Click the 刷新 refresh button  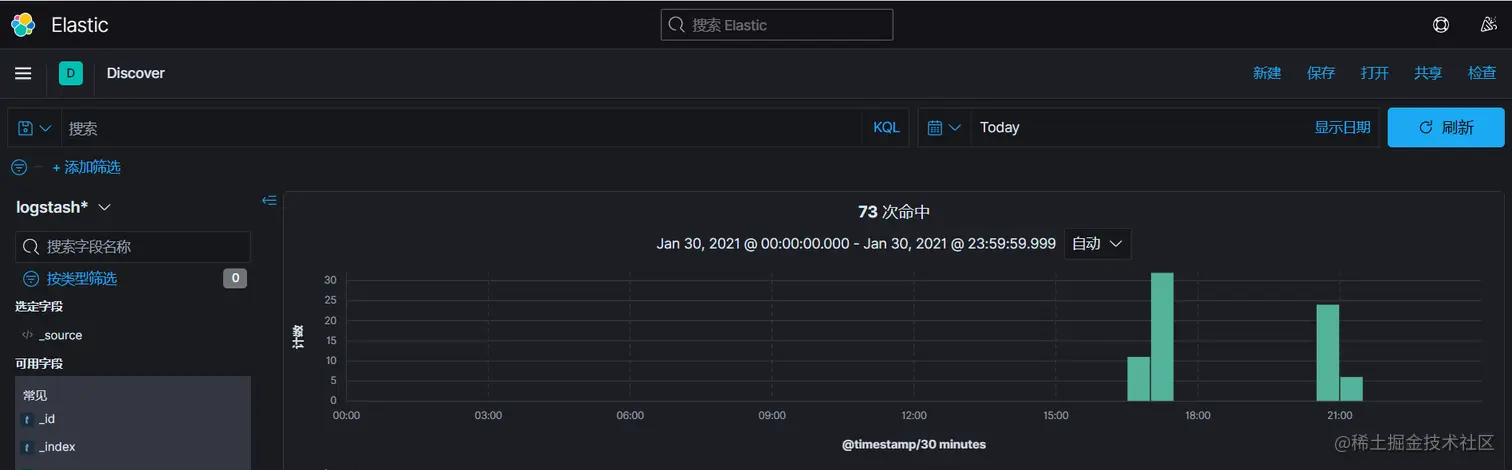click(1446, 127)
